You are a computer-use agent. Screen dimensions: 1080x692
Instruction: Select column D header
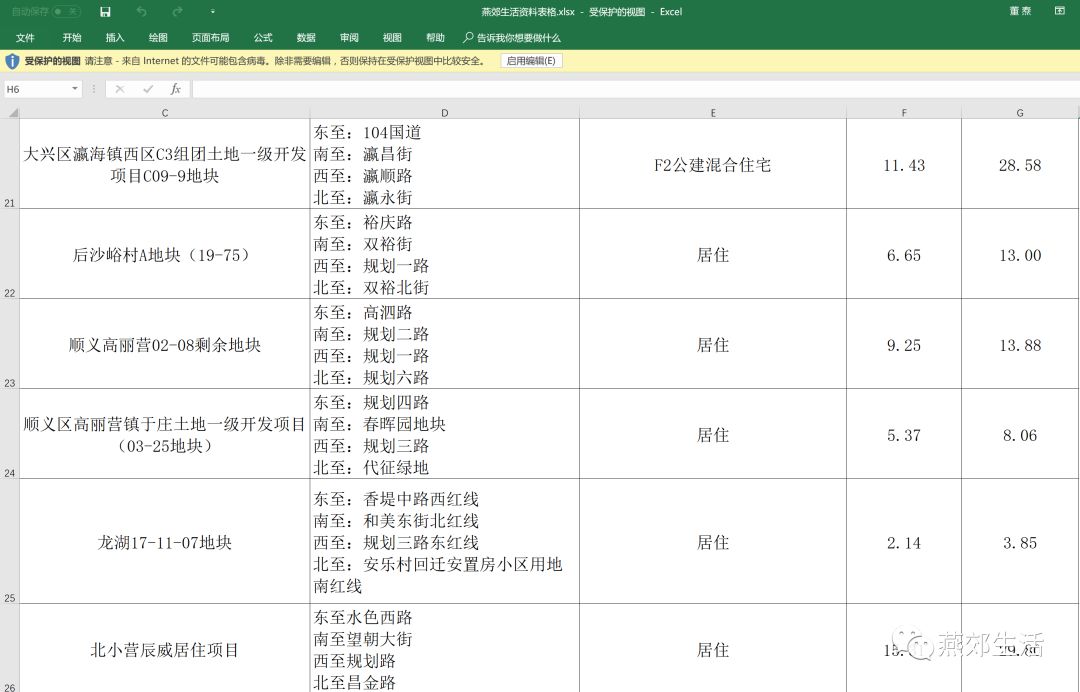pyautogui.click(x=444, y=113)
